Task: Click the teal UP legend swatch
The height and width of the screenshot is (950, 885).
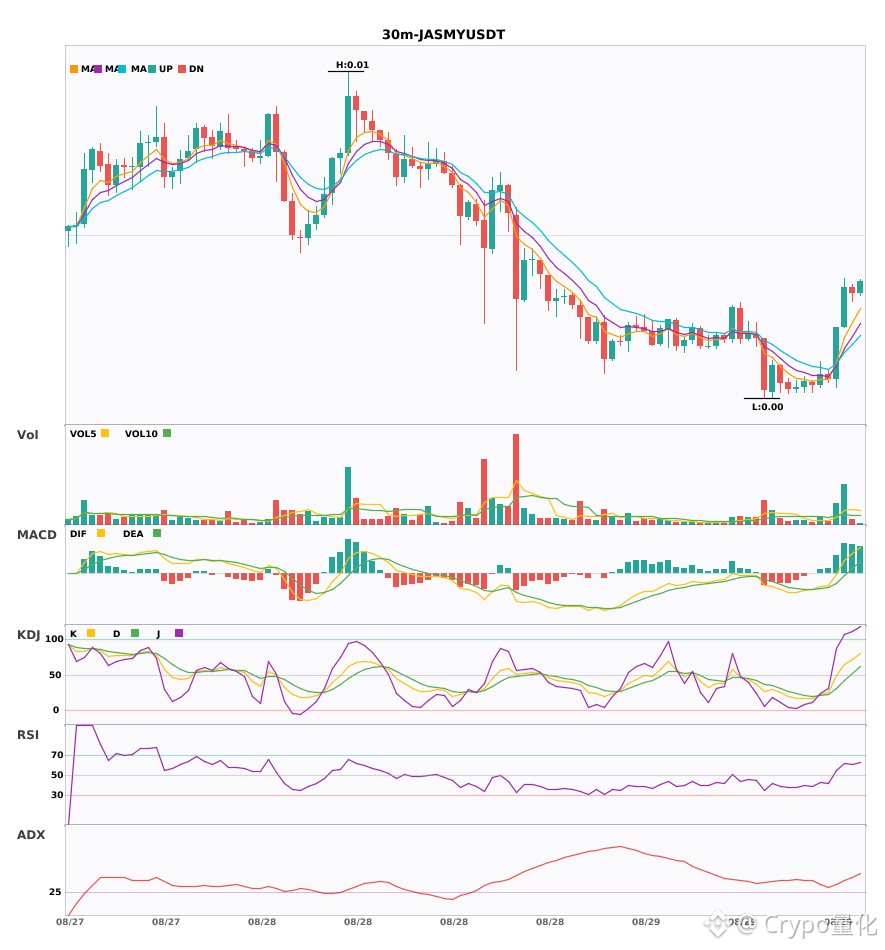Action: coord(152,69)
